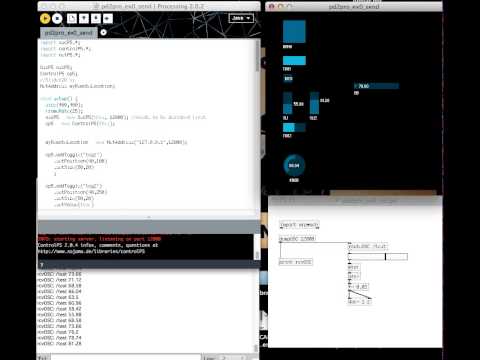Select the routeOSC object in Pd patch
Image resolution: width=480 pixels, height=360 pixels.
tap(367, 246)
